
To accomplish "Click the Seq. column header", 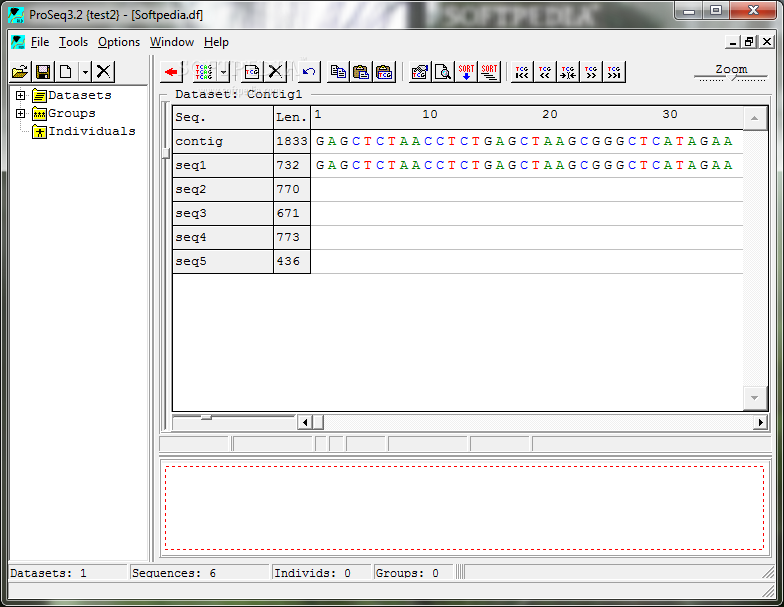I will pyautogui.click(x=223, y=118).
